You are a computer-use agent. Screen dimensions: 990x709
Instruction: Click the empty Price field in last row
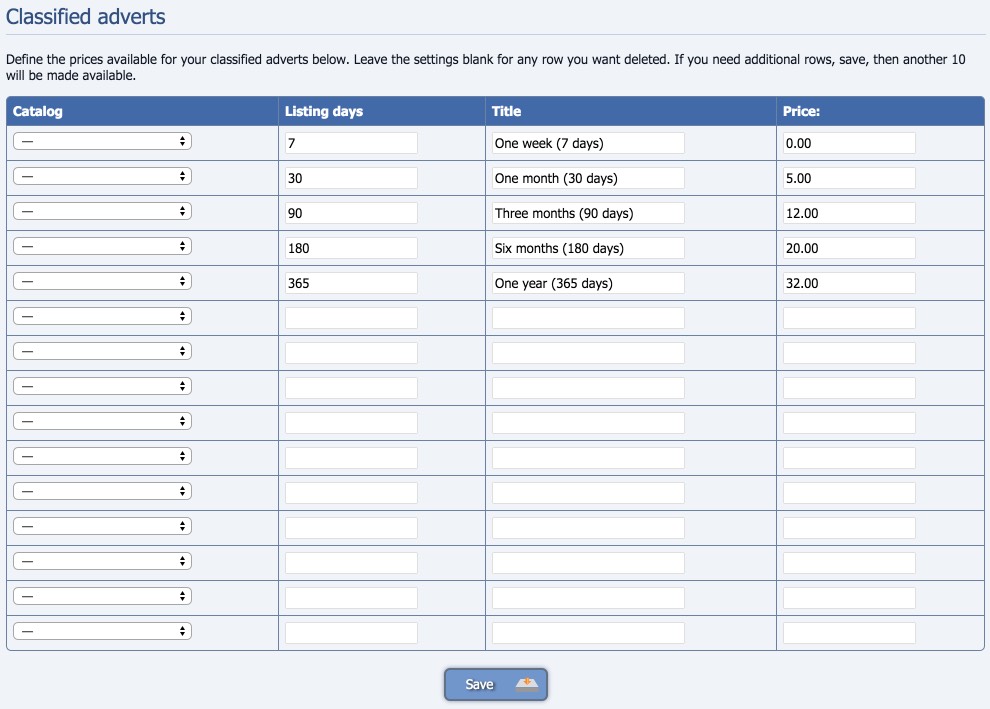tap(849, 633)
